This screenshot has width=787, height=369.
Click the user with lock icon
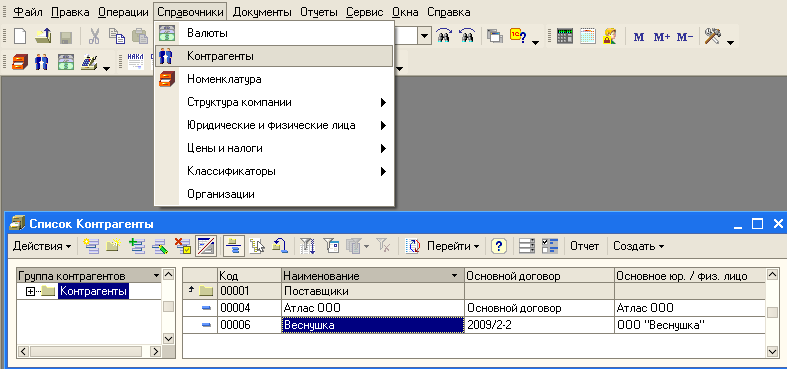pyautogui.click(x=610, y=36)
